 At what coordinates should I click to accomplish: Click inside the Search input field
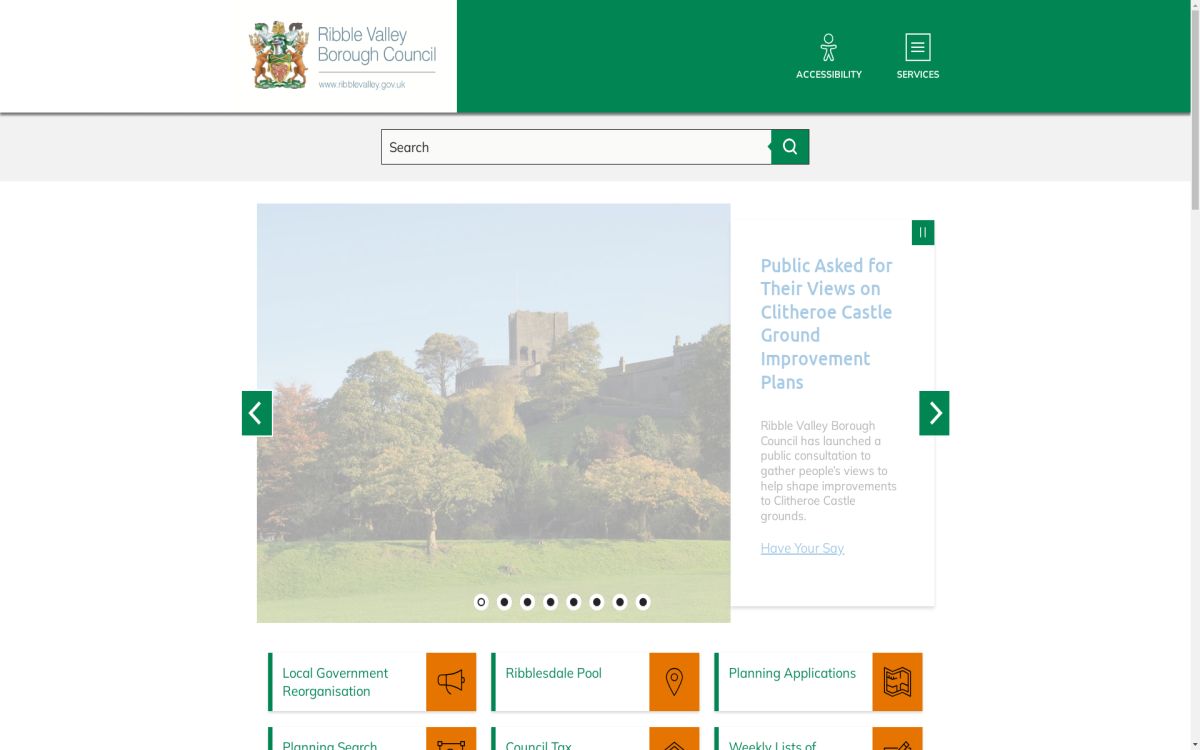(x=575, y=146)
